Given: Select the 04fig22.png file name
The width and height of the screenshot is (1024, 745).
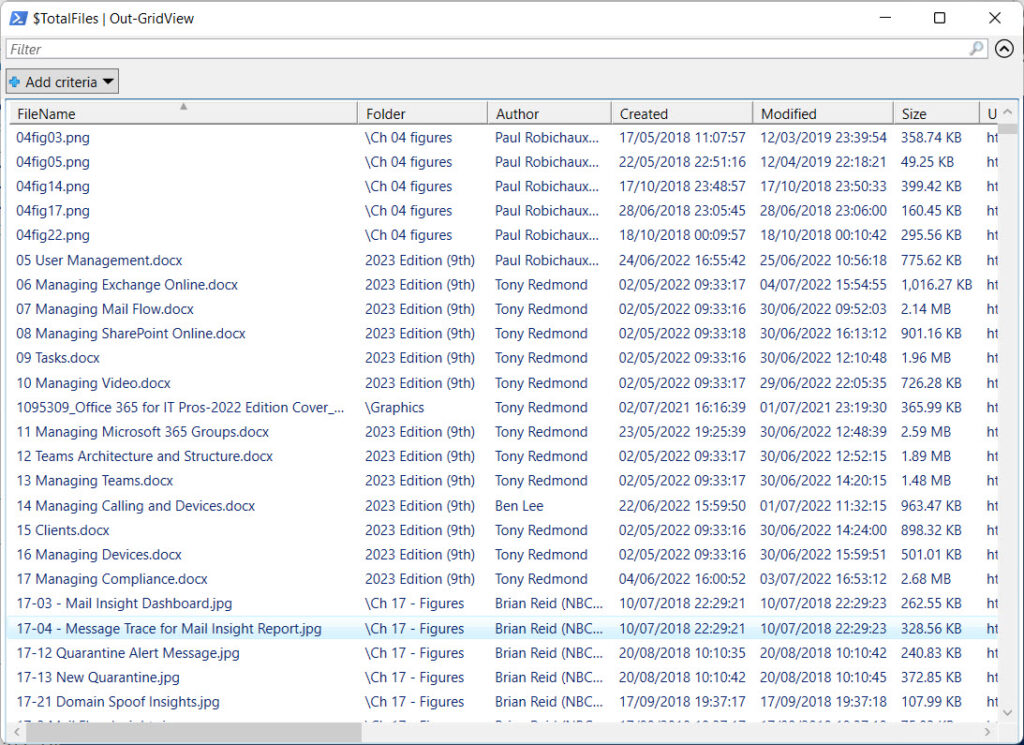Looking at the screenshot, I should pyautogui.click(x=53, y=235).
